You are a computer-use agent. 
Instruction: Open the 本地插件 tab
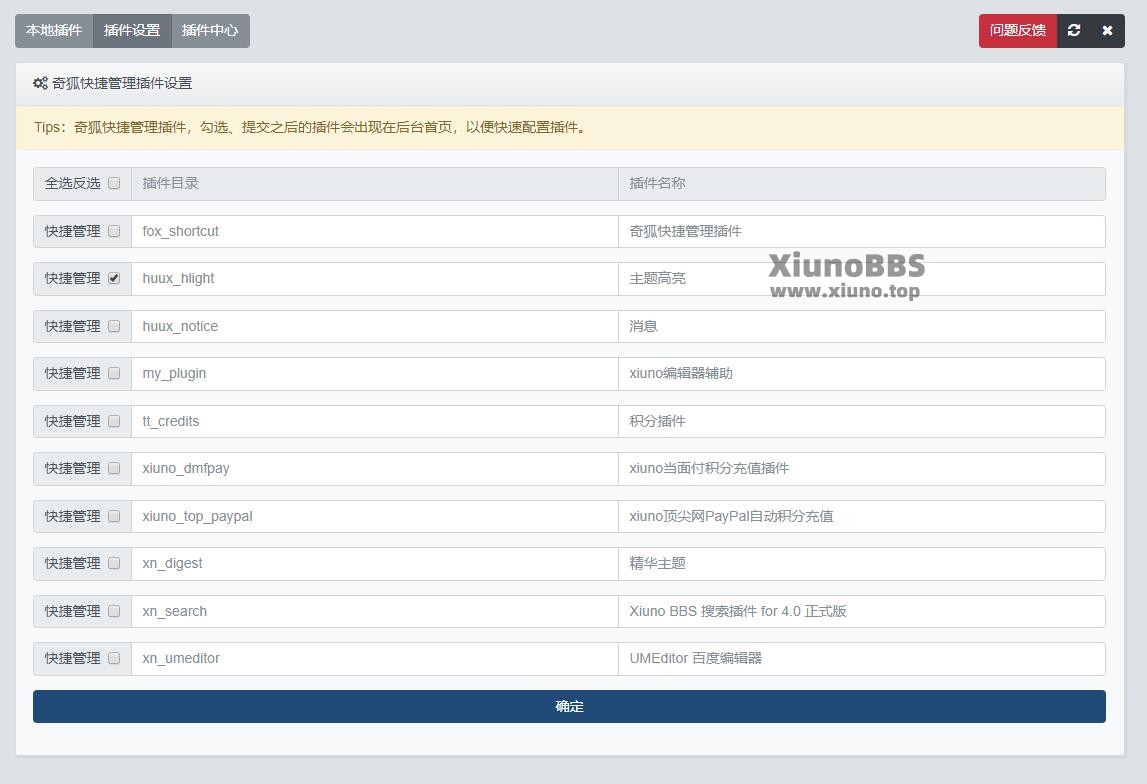tap(54, 31)
